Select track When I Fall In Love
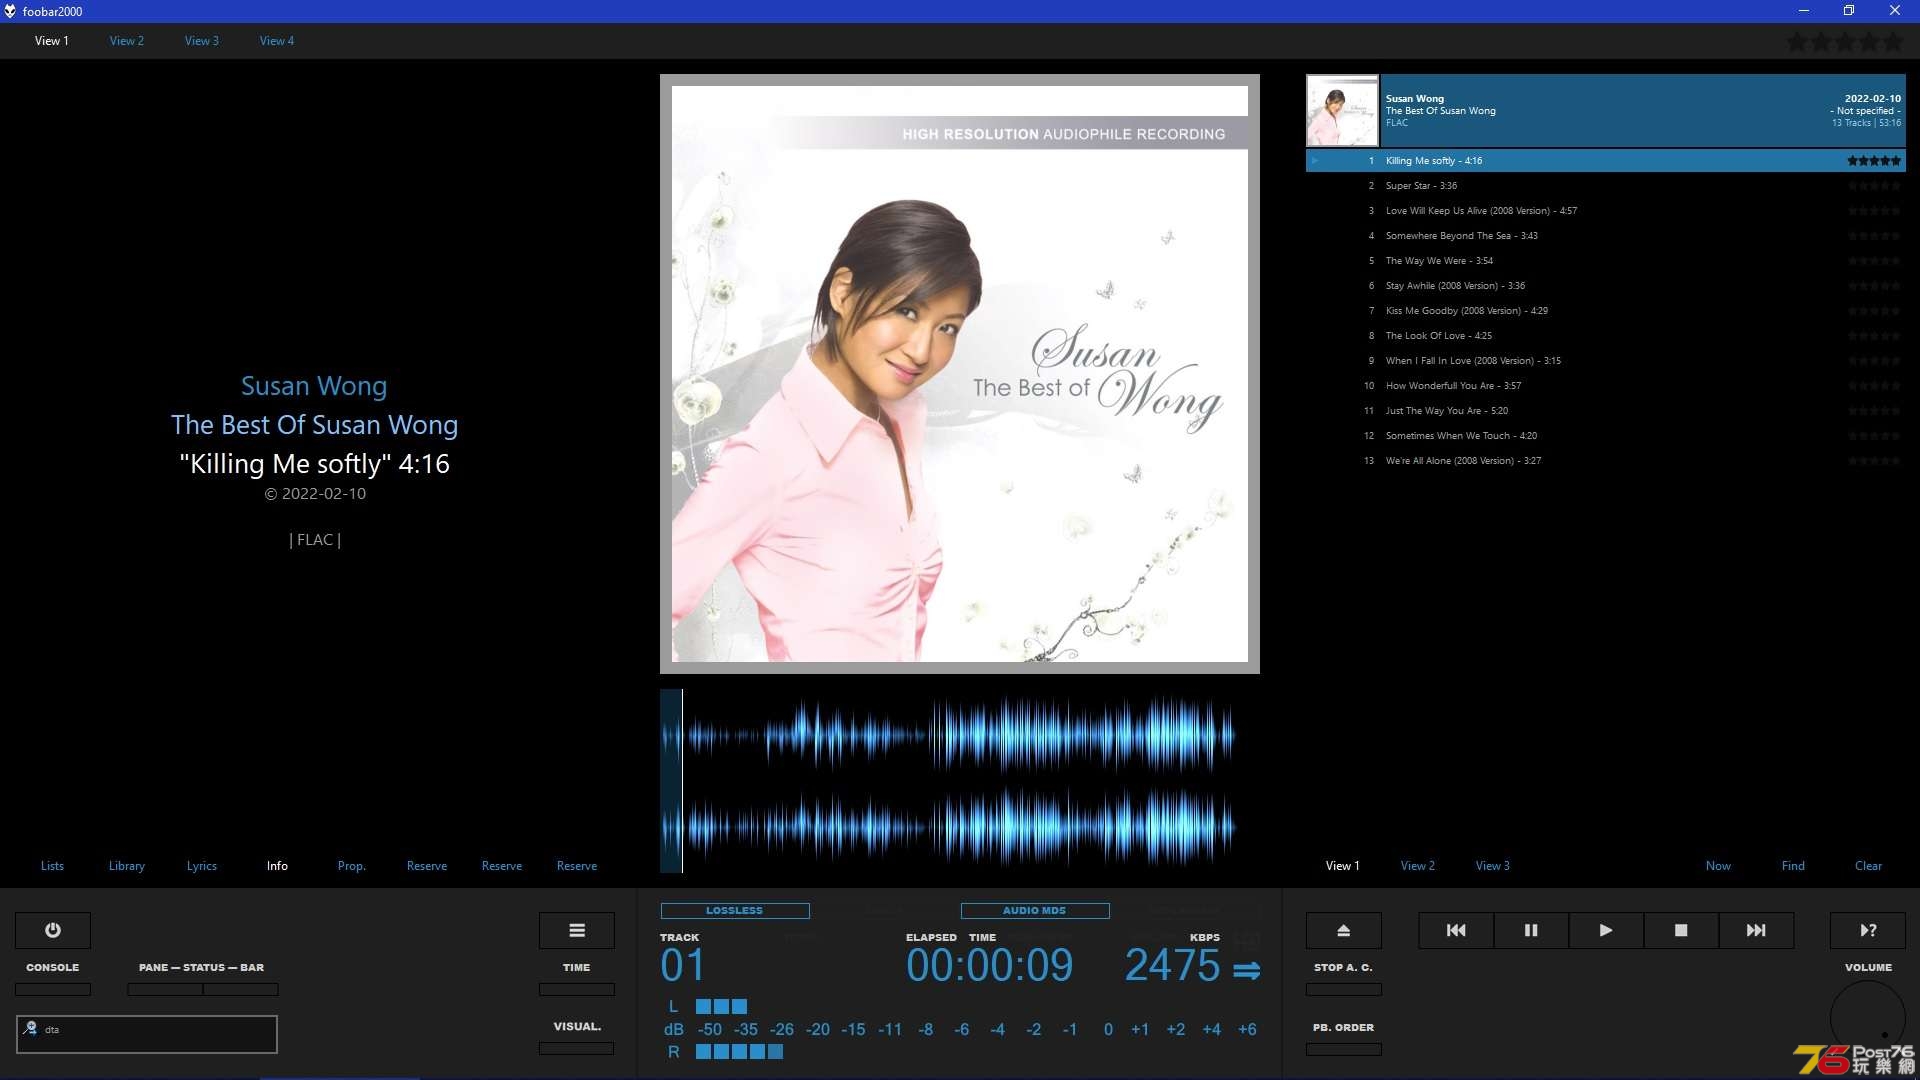Image resolution: width=1920 pixels, height=1080 pixels. pos(1606,361)
